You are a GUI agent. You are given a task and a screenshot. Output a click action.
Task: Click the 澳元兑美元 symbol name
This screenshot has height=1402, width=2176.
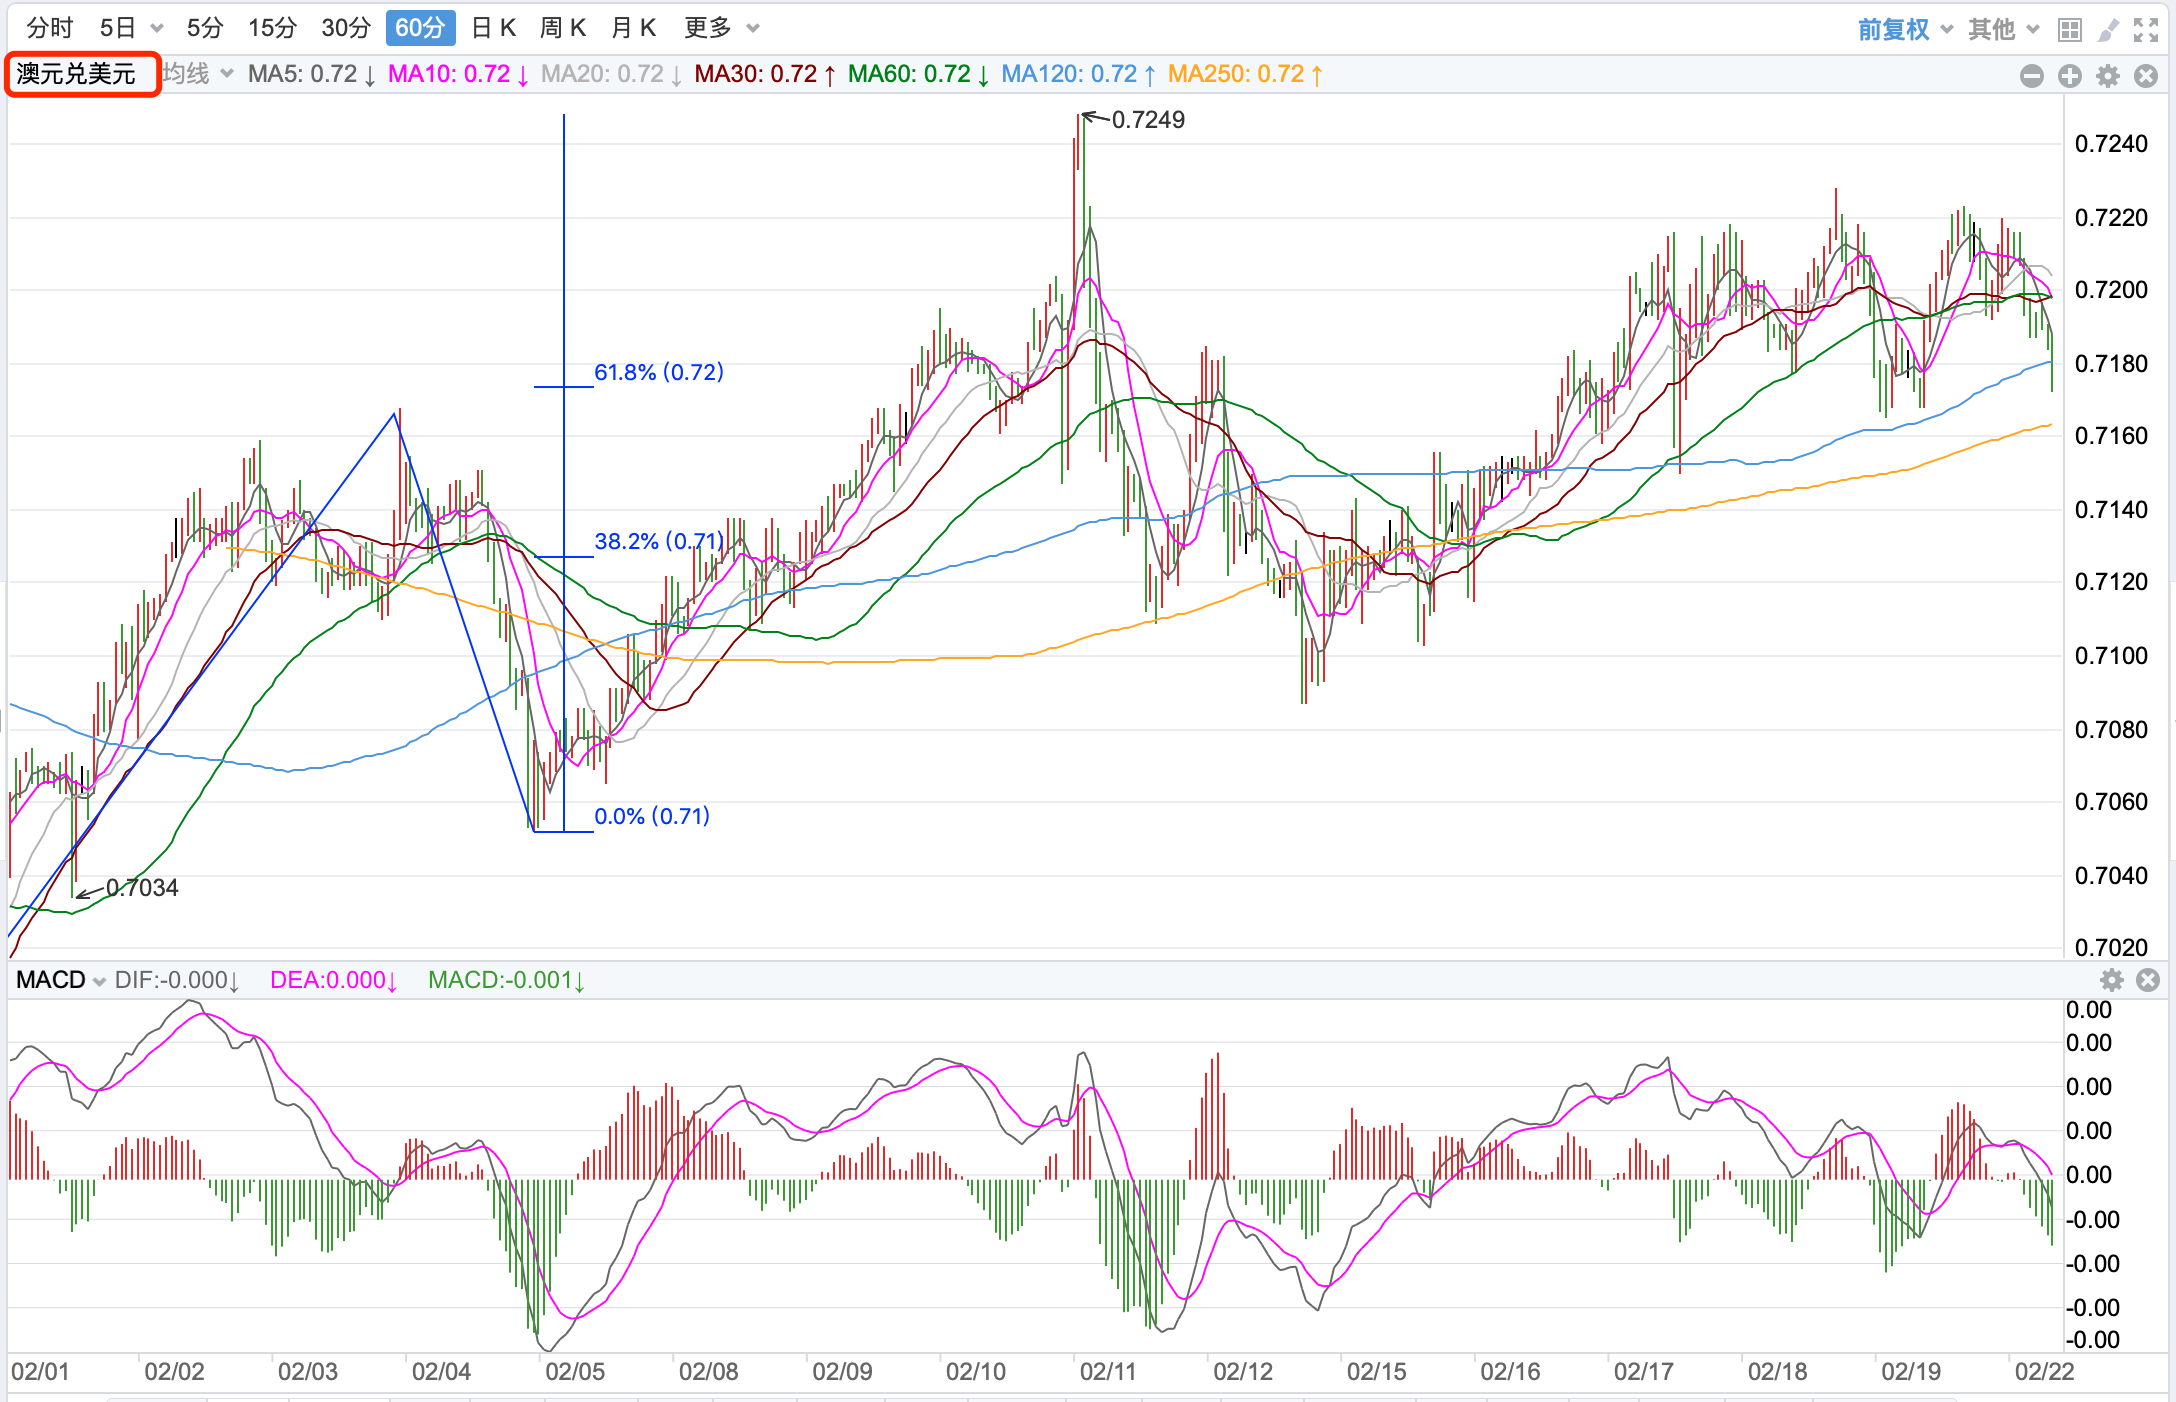(76, 74)
